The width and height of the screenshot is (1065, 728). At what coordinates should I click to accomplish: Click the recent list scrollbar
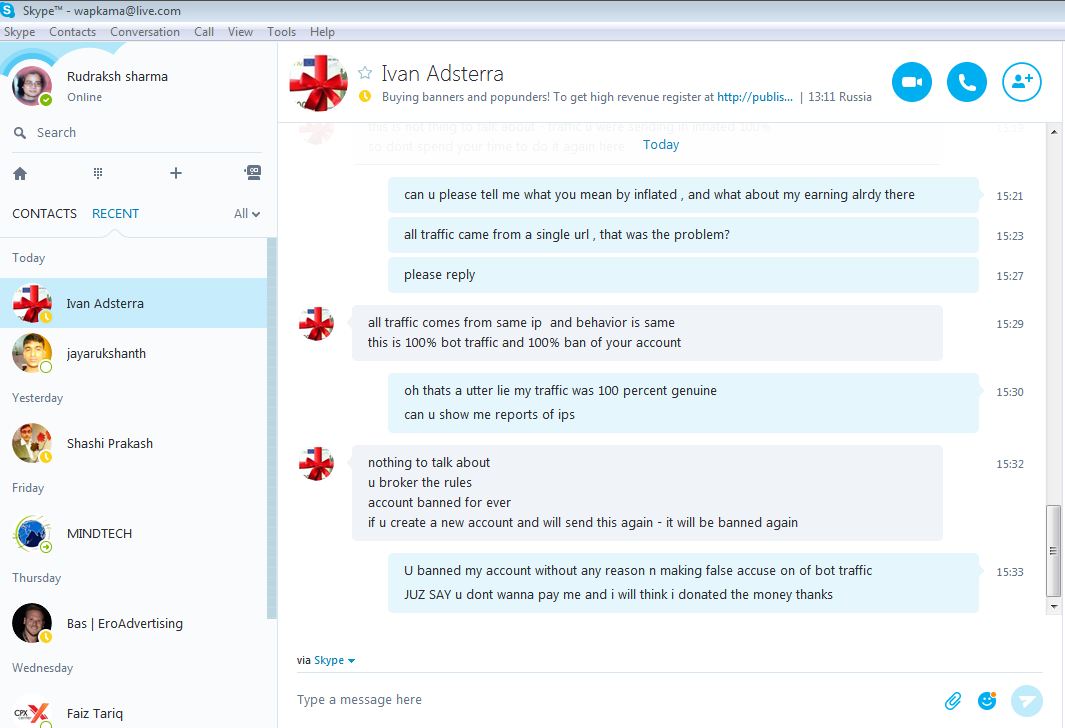click(x=272, y=429)
